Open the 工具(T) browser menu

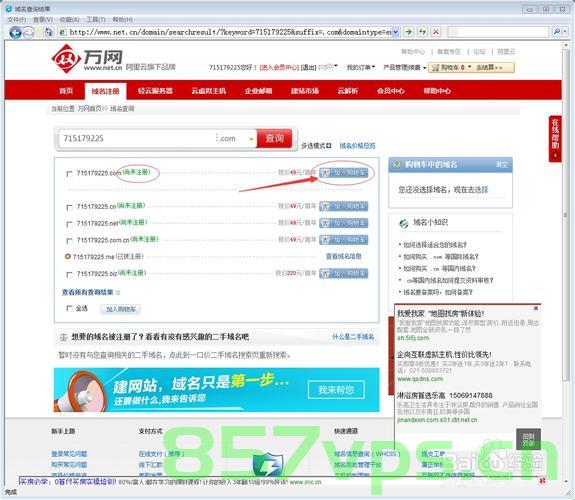96,19
